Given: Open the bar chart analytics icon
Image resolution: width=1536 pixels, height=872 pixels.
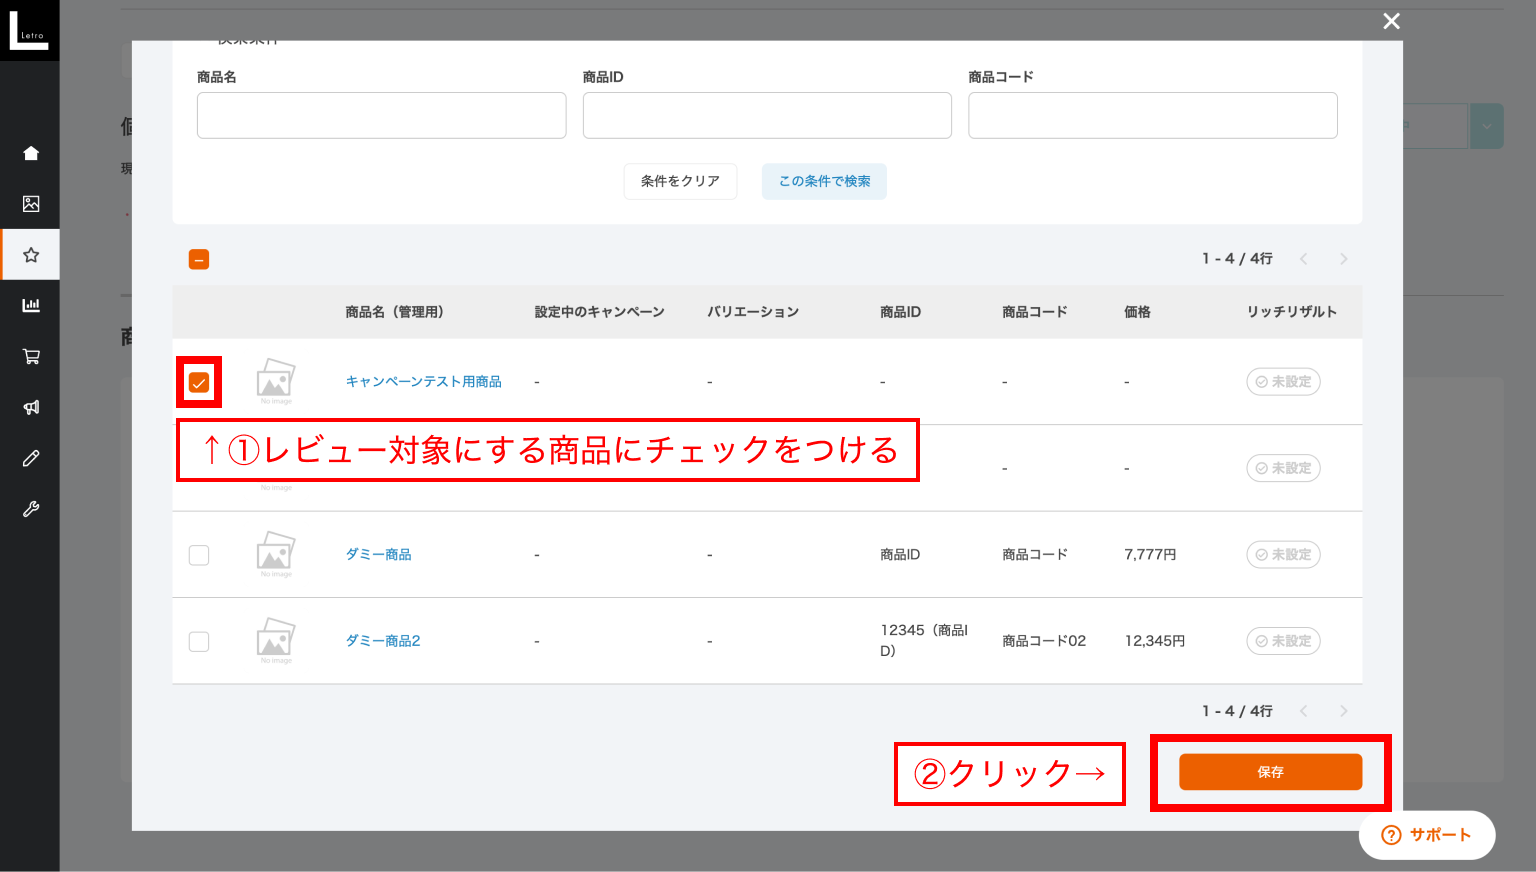Looking at the screenshot, I should tap(31, 305).
